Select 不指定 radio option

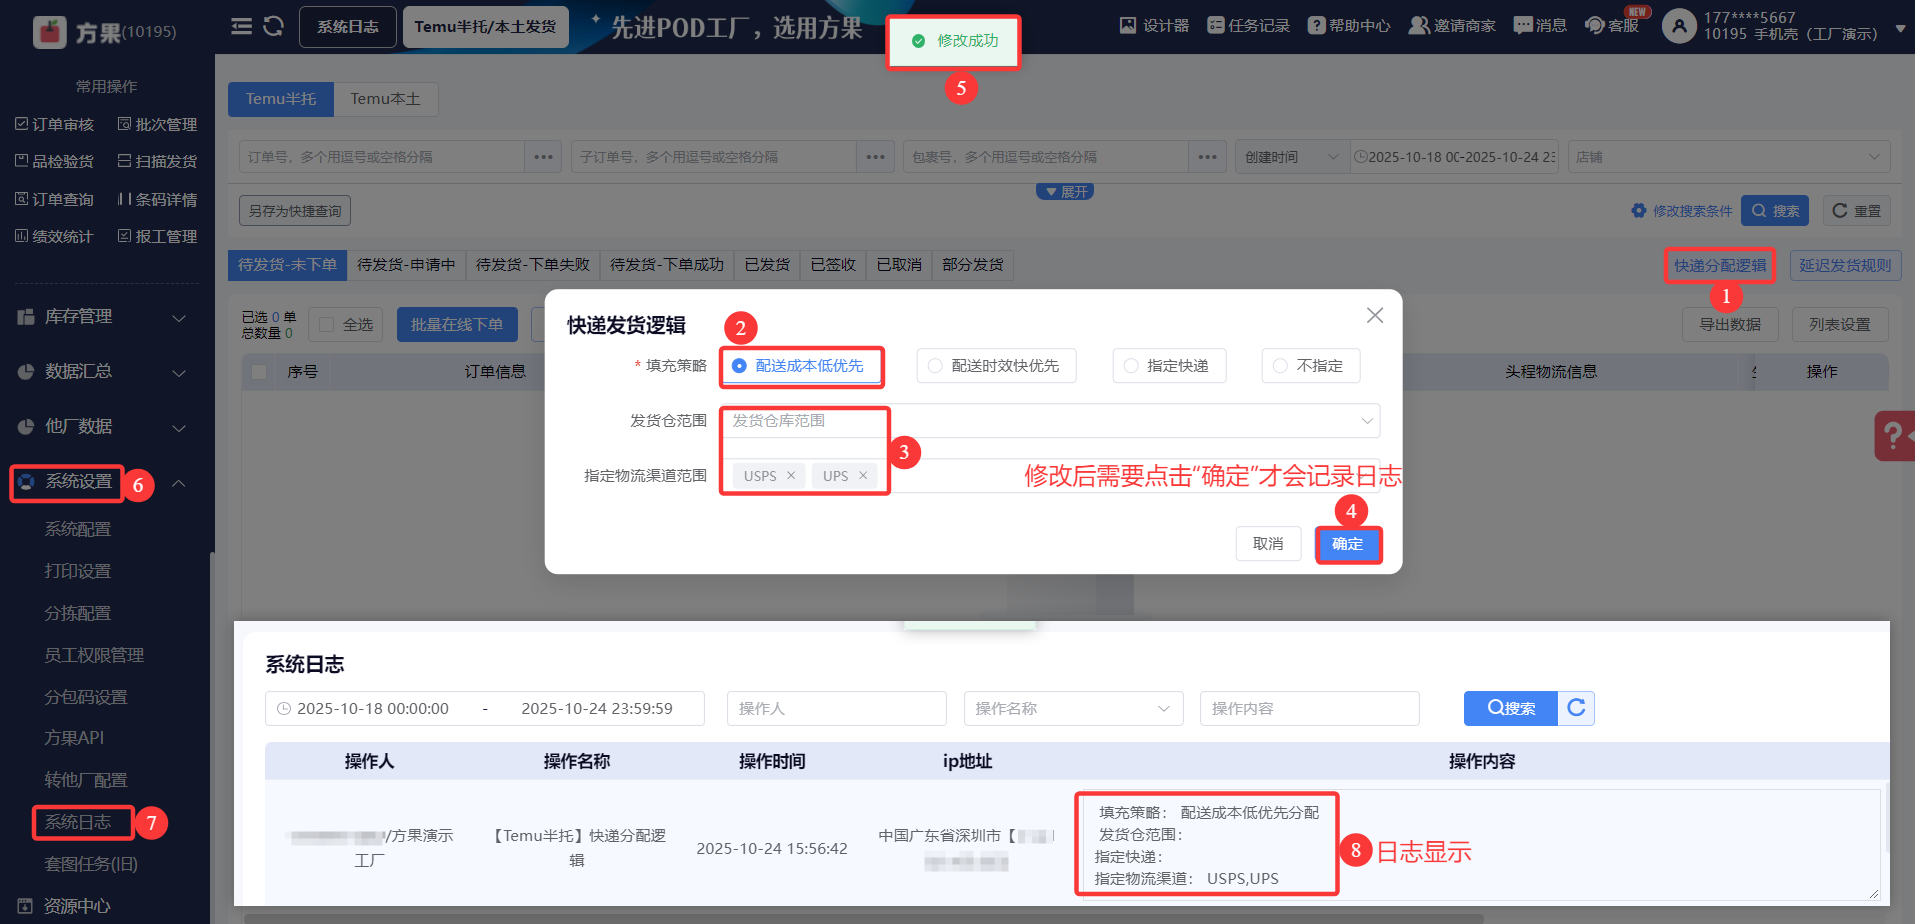pyautogui.click(x=1311, y=366)
